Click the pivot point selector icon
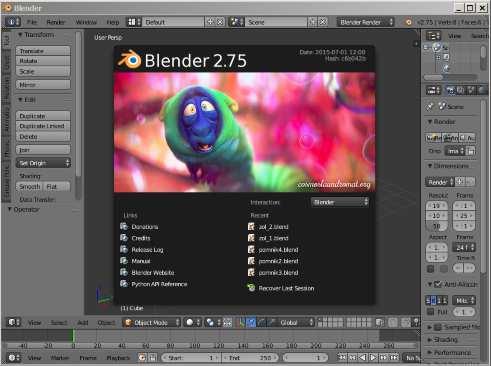The image size is (491, 366). [x=213, y=322]
